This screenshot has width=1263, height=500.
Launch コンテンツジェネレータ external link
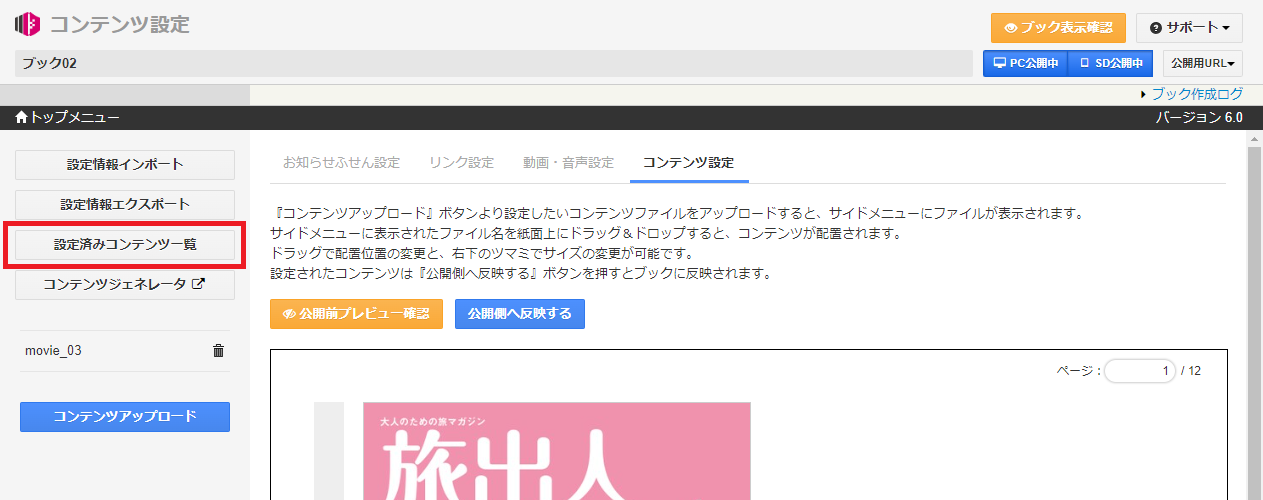[x=125, y=284]
